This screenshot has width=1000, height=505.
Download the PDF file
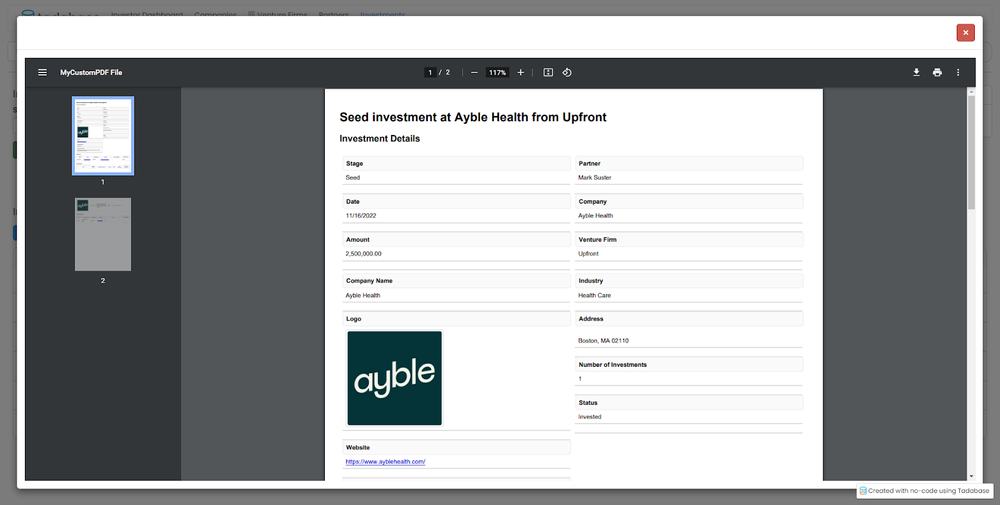tap(916, 73)
